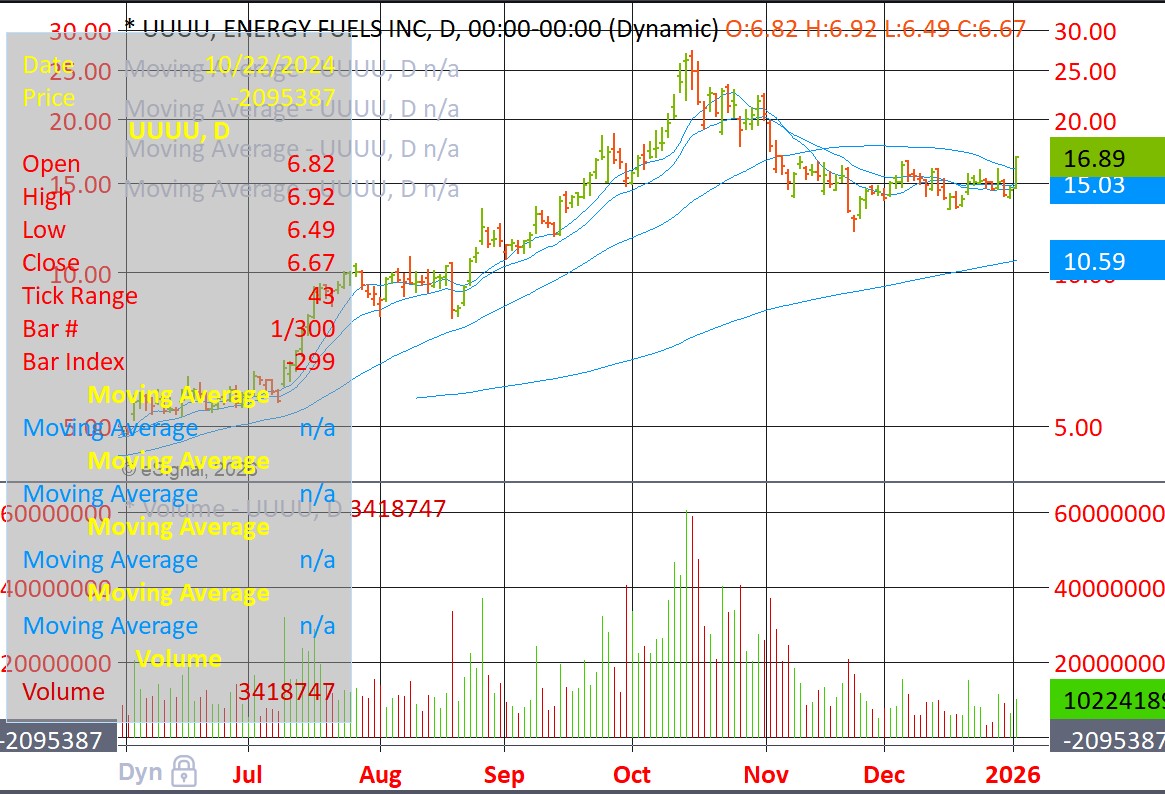Select the Close 6.67 row in data window
The width and height of the screenshot is (1165, 794).
178,263
